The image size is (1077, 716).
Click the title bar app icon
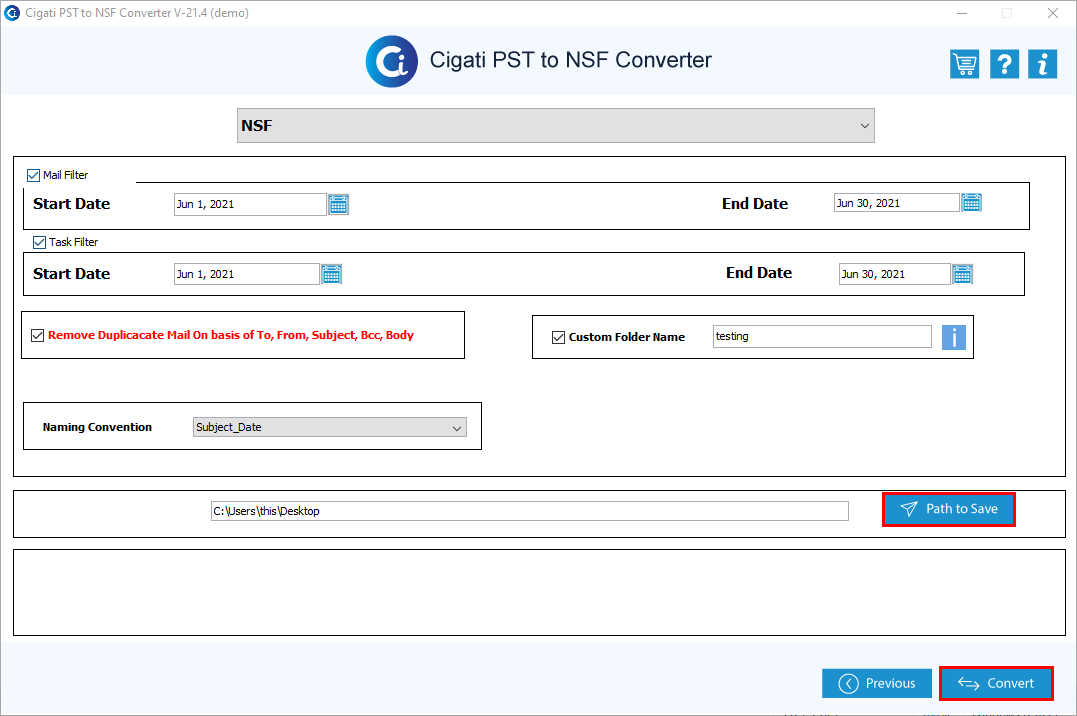click(12, 13)
